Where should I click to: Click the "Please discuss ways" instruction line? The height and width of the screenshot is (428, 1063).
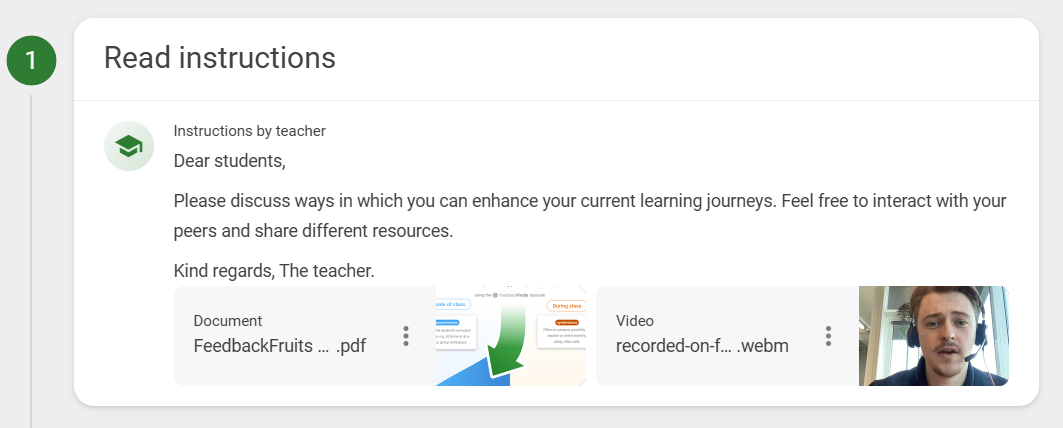pos(590,200)
